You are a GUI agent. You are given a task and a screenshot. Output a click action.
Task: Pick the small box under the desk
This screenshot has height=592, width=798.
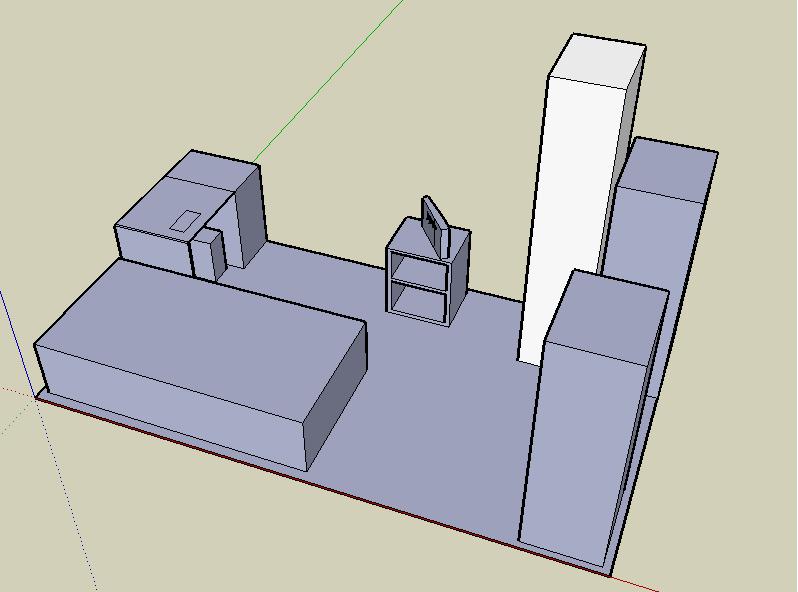tap(209, 253)
